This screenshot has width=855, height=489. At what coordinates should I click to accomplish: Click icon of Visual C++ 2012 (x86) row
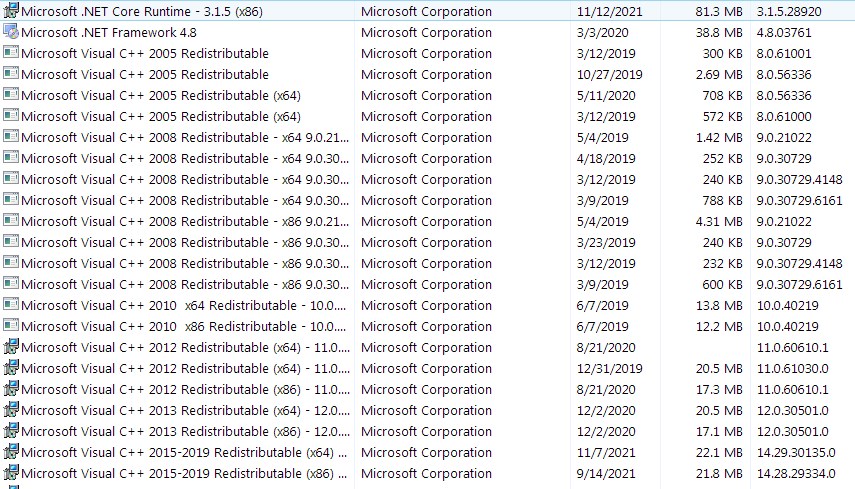pos(11,389)
